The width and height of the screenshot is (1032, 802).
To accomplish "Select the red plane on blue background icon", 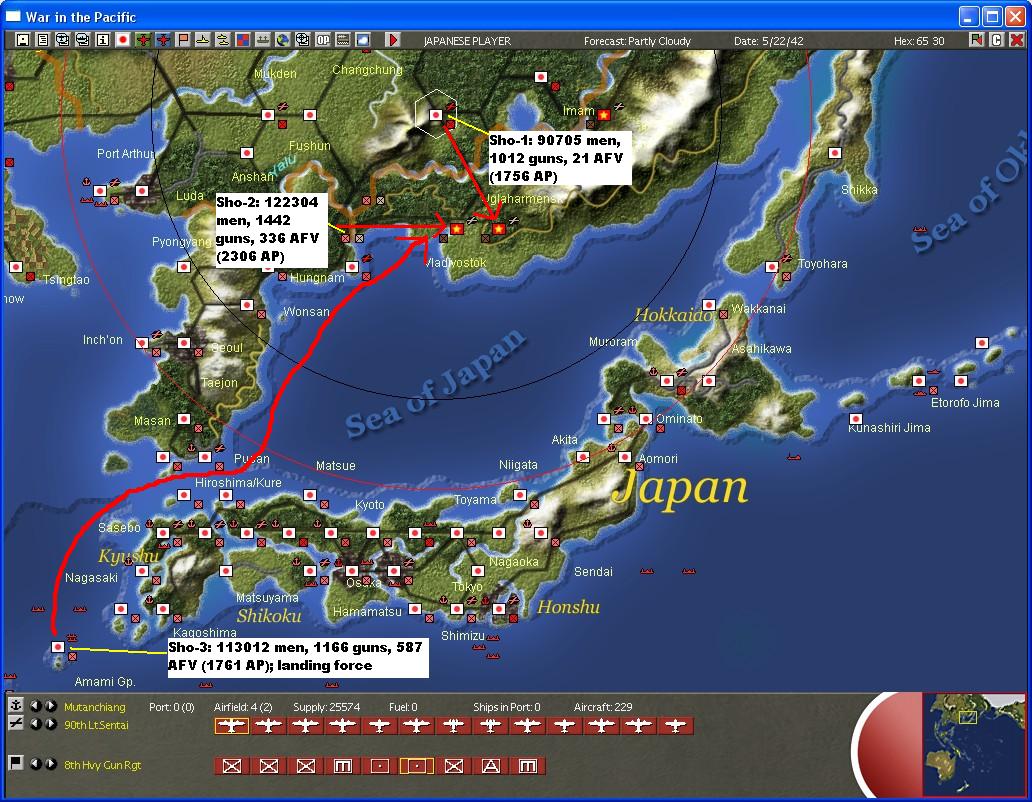I will click(163, 40).
